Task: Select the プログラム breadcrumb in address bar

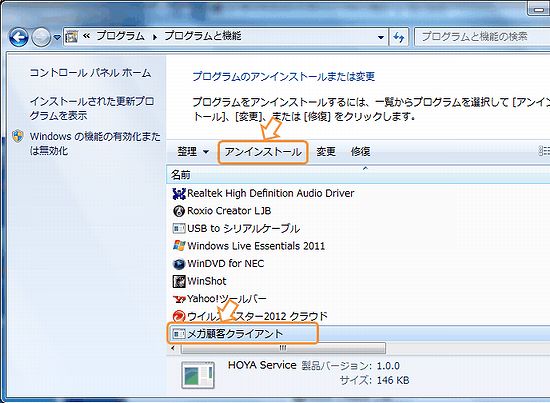Action: point(120,36)
